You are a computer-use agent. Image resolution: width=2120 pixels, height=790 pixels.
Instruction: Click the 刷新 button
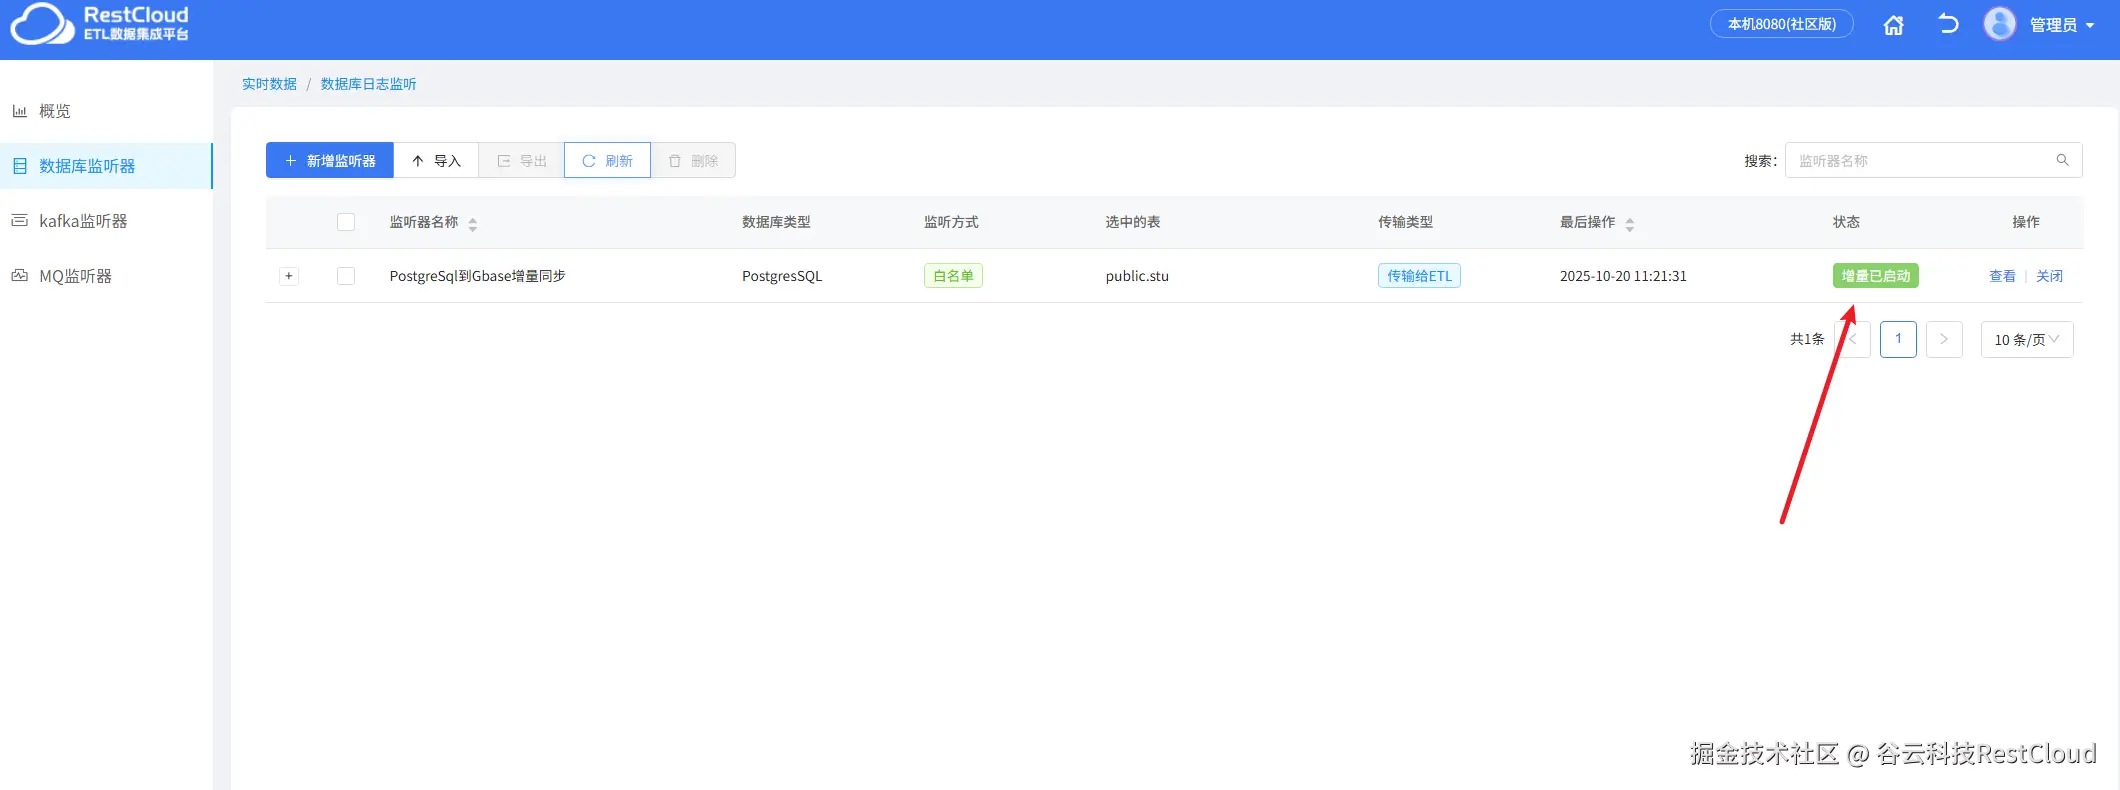click(607, 161)
